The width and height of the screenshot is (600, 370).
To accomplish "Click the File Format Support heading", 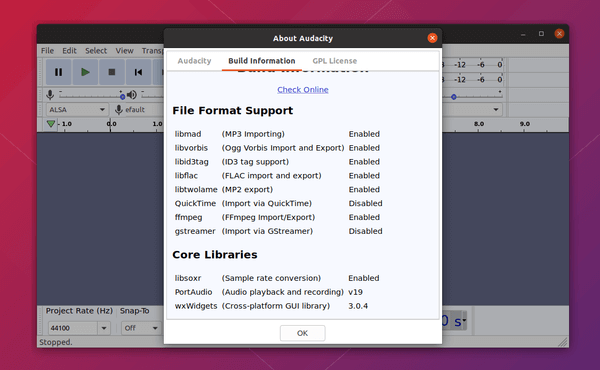I will click(232, 110).
